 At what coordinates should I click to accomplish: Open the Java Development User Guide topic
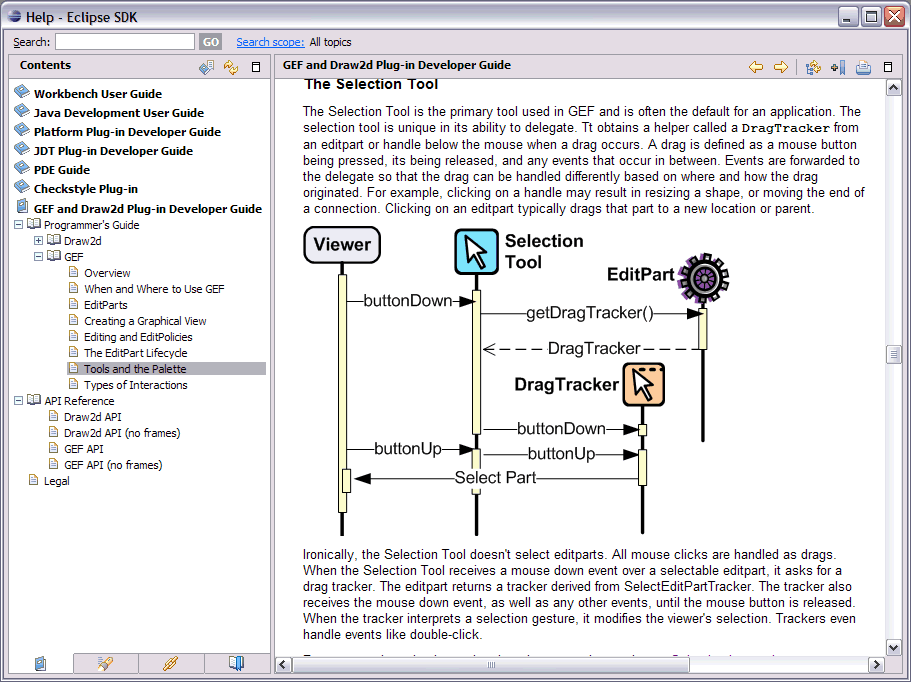119,113
